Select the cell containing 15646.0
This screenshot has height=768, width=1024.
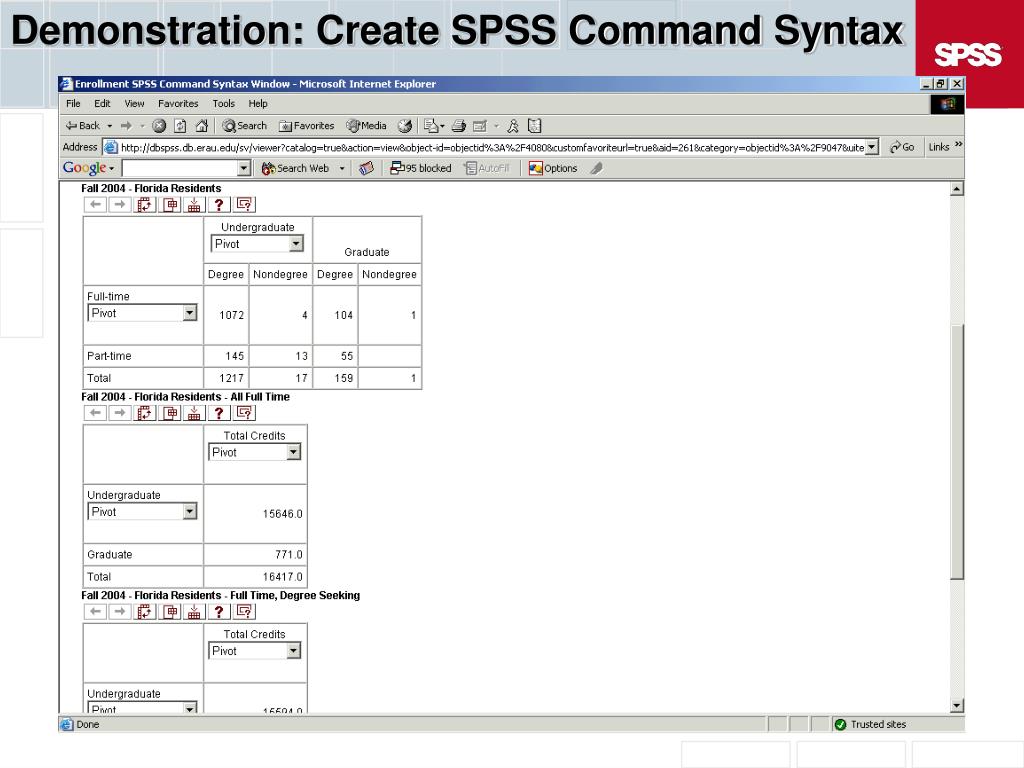click(x=255, y=513)
